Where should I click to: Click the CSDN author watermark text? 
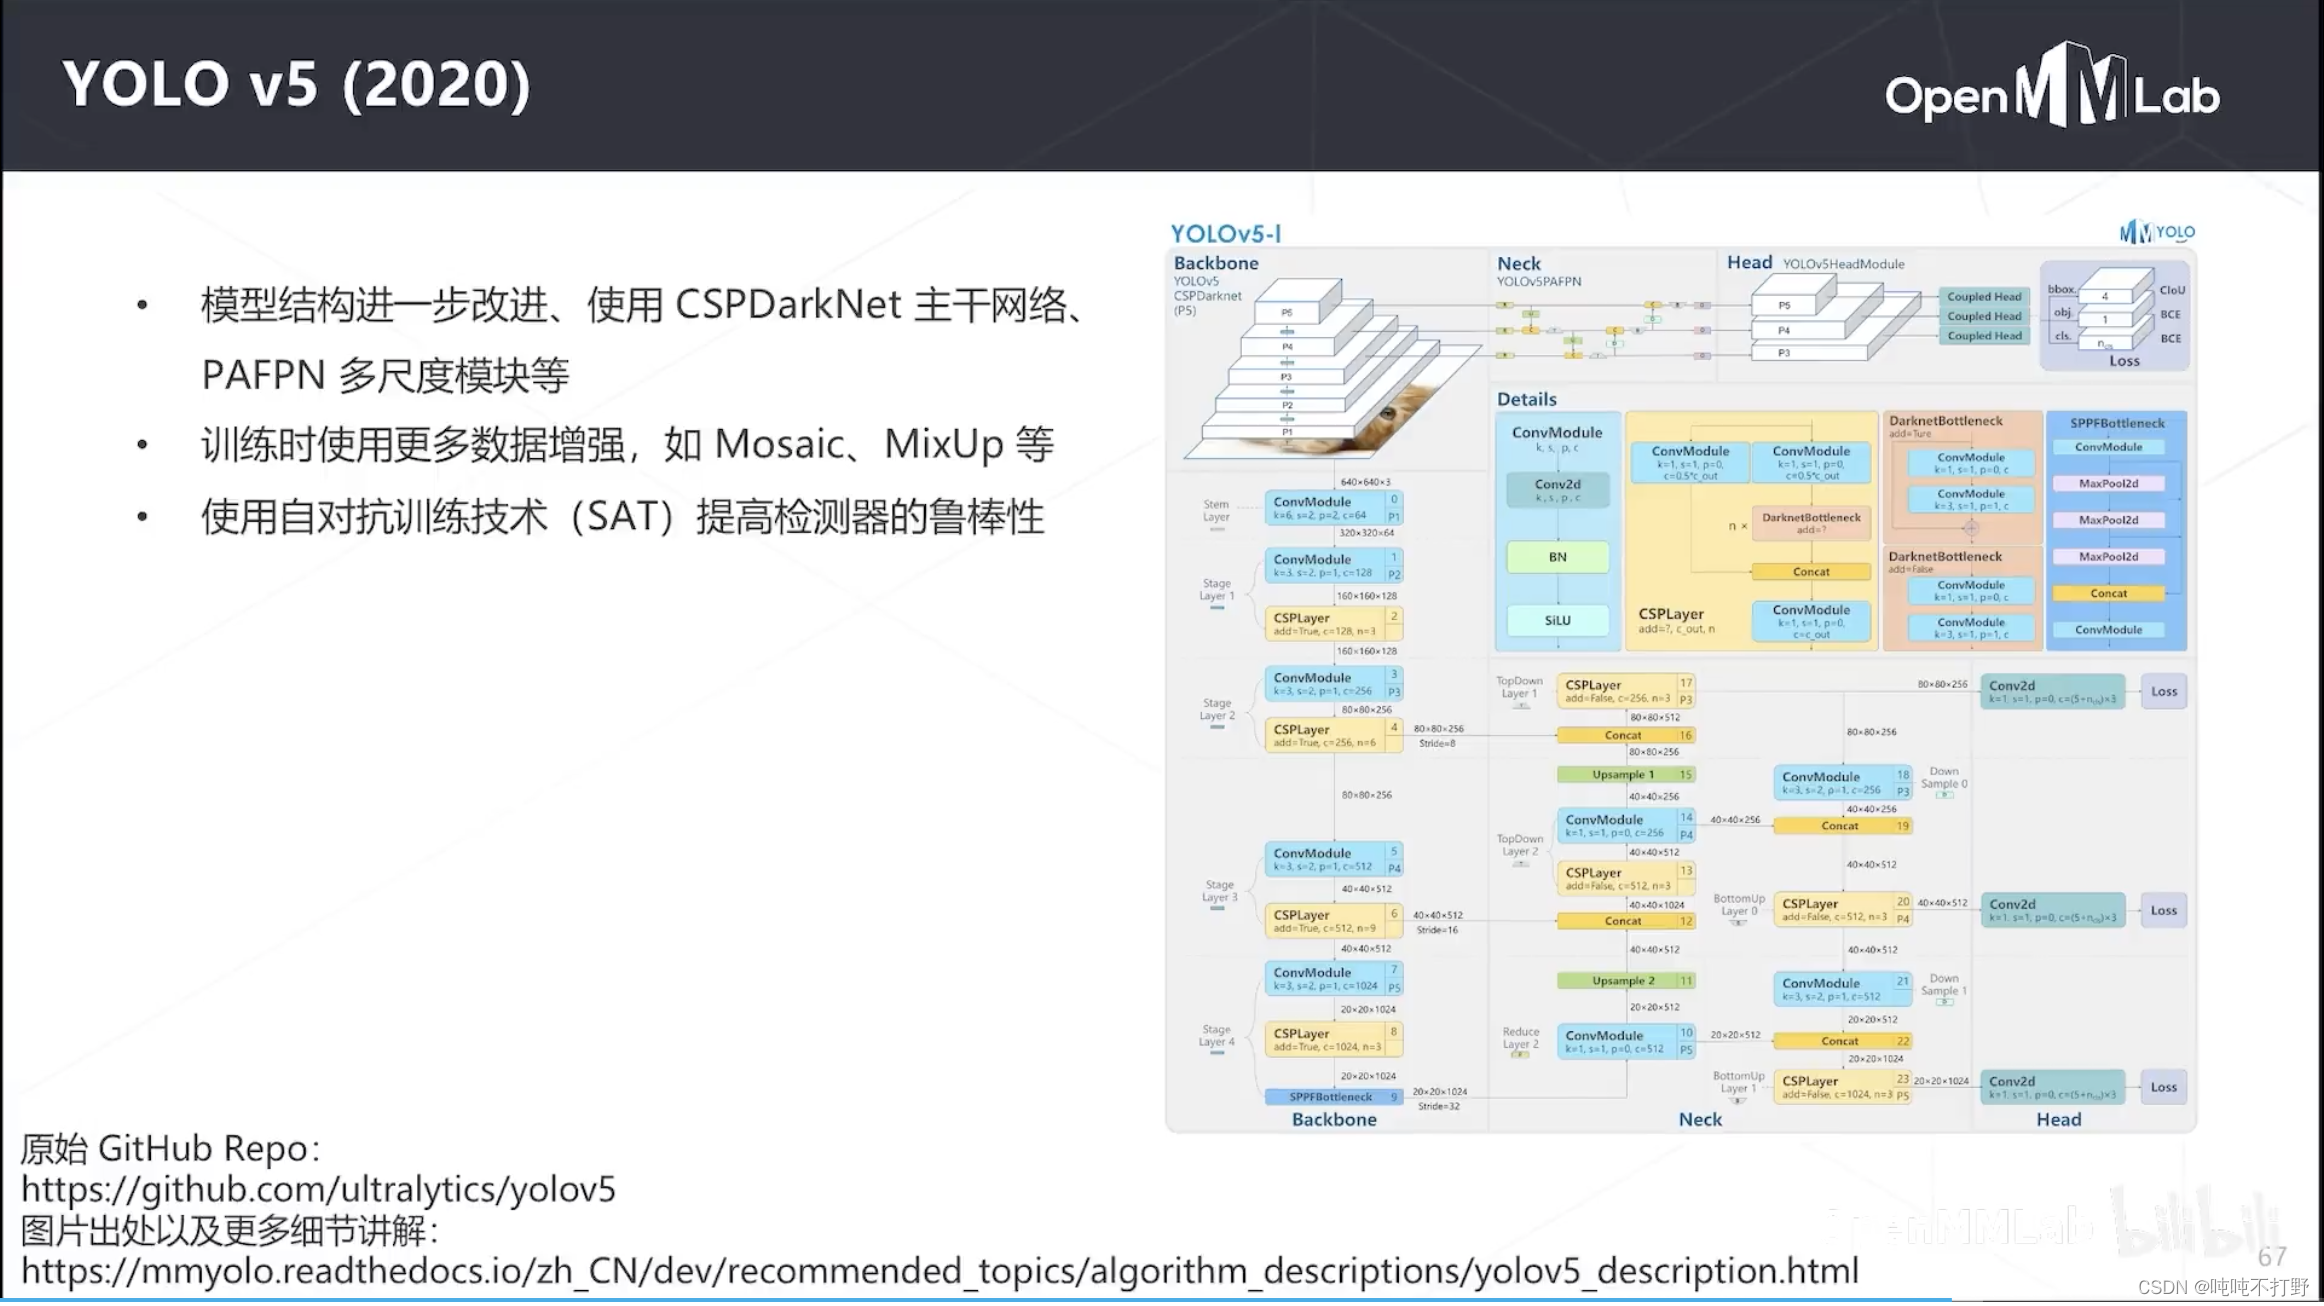point(2223,1288)
